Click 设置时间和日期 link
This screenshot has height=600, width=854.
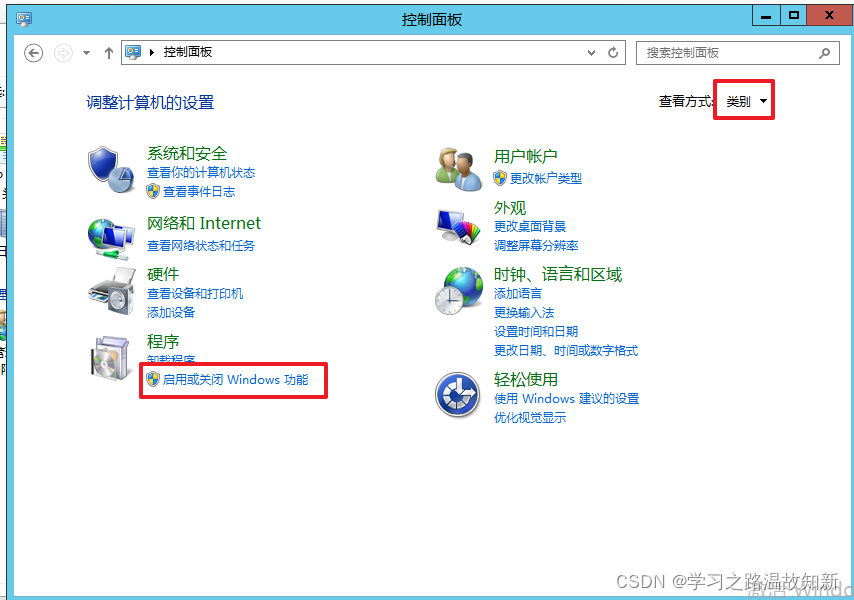click(x=536, y=332)
